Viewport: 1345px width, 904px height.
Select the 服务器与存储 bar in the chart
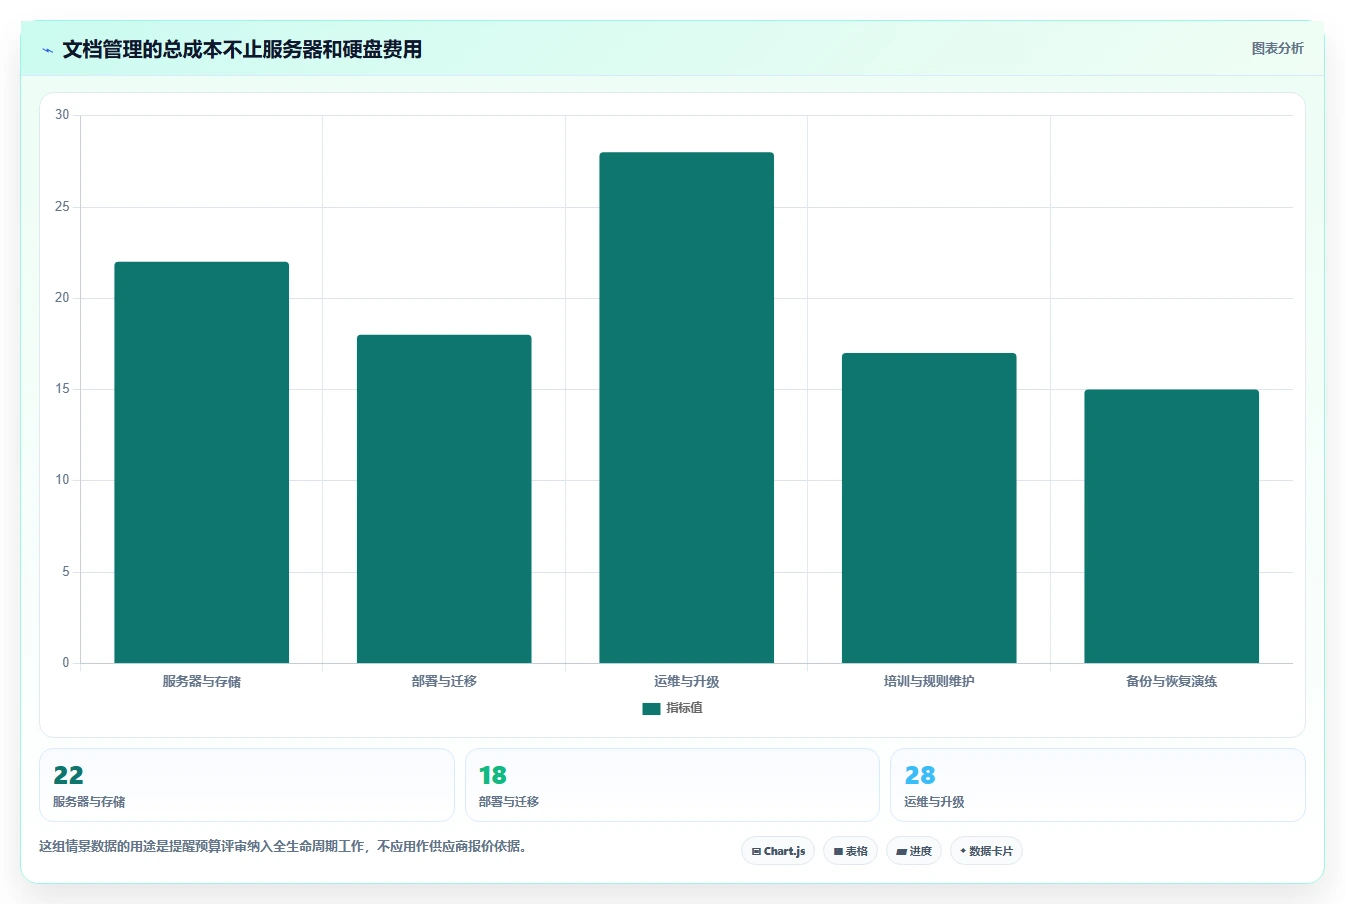(201, 462)
